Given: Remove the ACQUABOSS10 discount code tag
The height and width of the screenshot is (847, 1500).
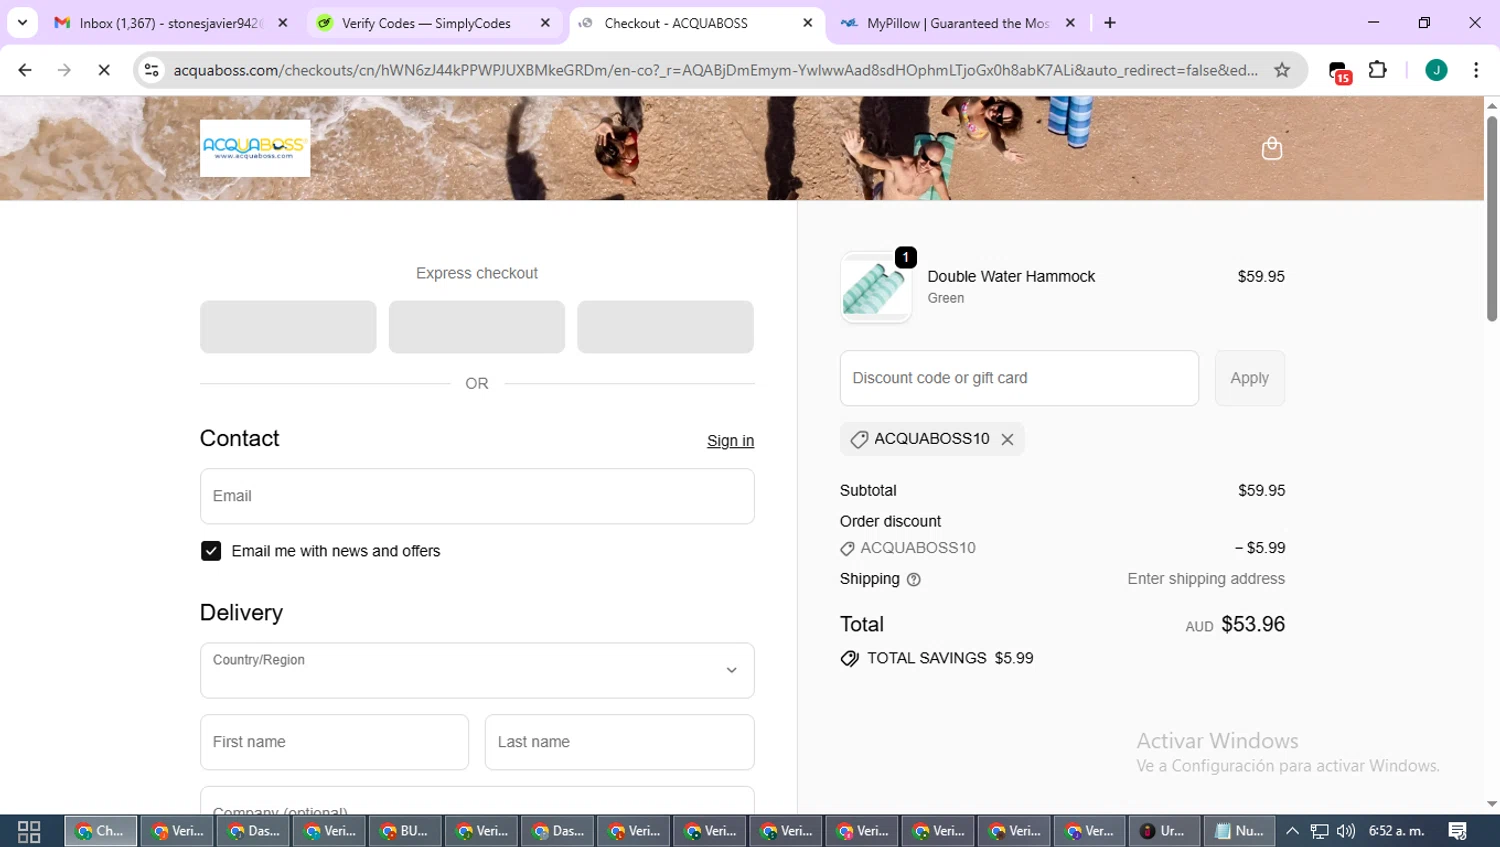Looking at the screenshot, I should tap(1007, 439).
